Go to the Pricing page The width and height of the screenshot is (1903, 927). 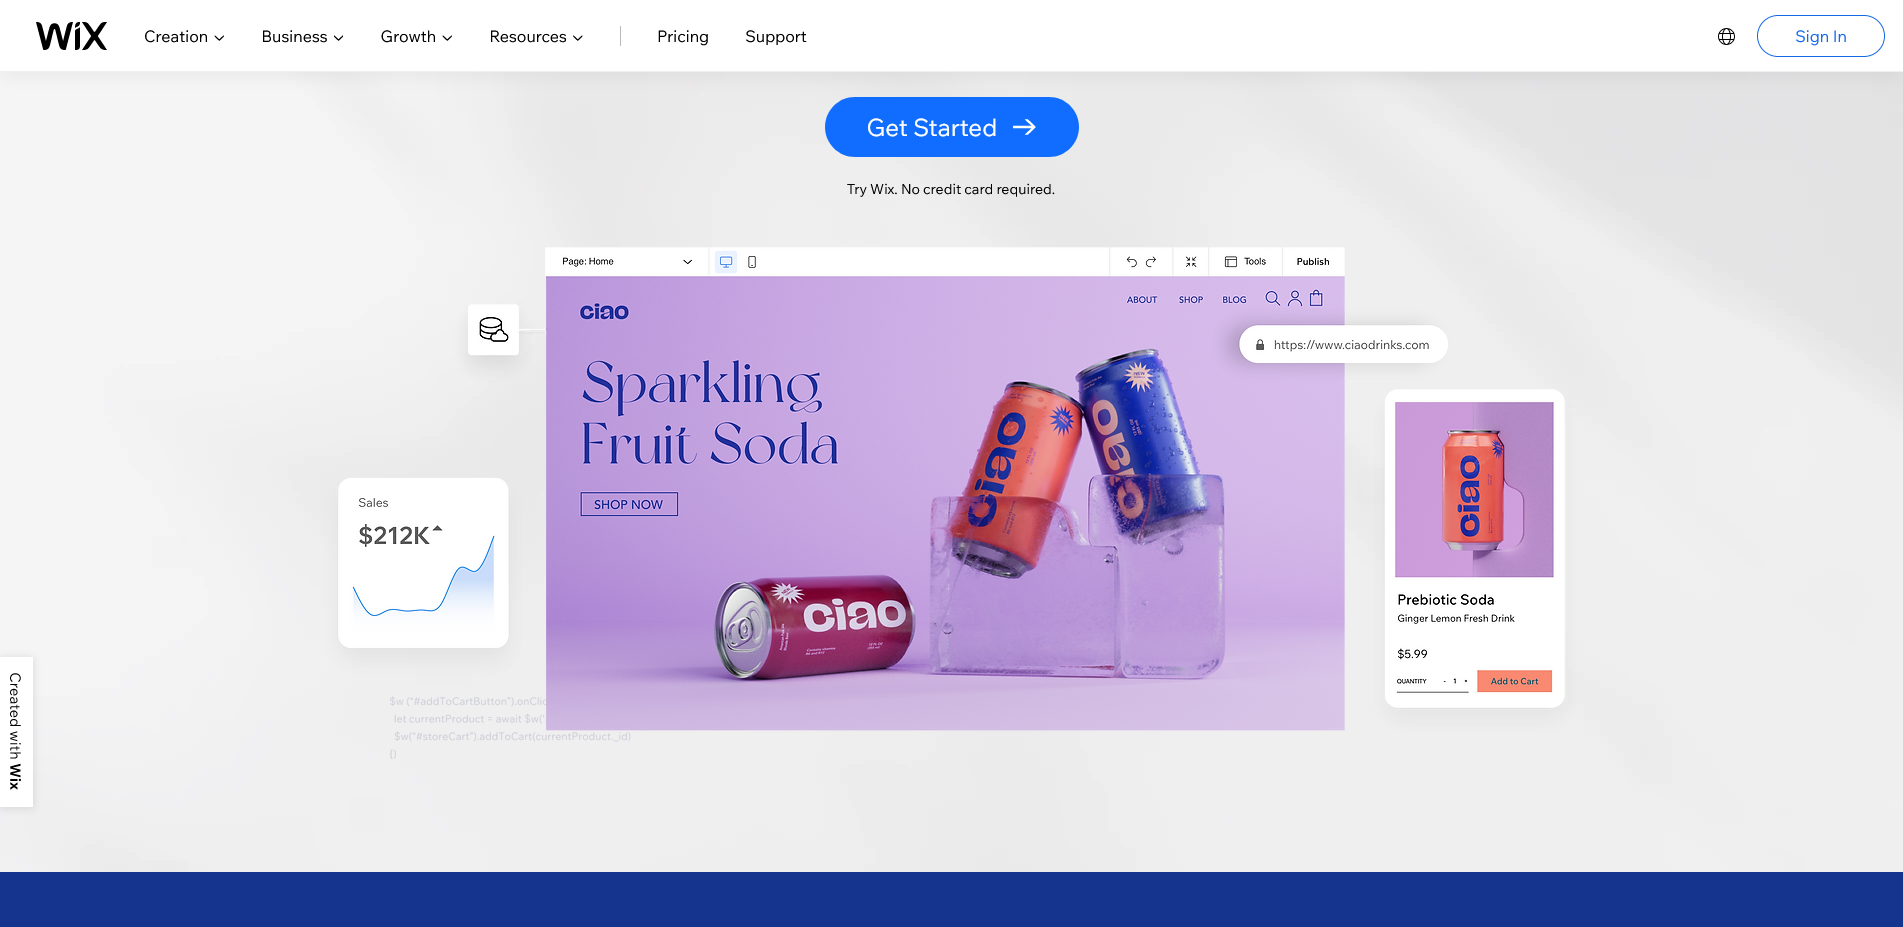[x=683, y=37]
